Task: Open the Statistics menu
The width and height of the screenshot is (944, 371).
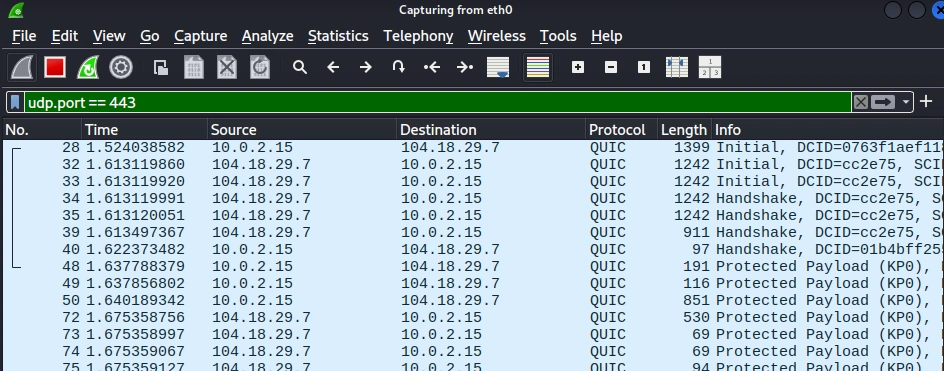Action: pos(338,36)
